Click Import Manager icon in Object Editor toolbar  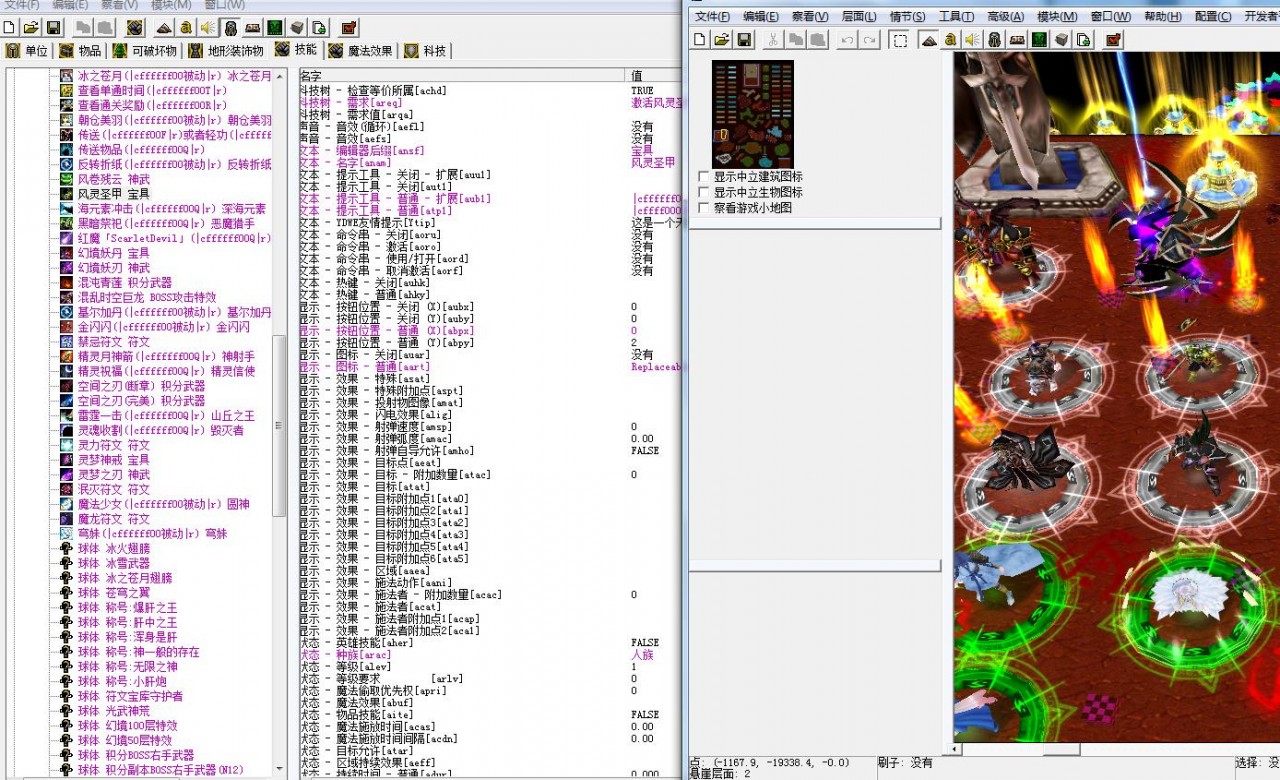[318, 27]
